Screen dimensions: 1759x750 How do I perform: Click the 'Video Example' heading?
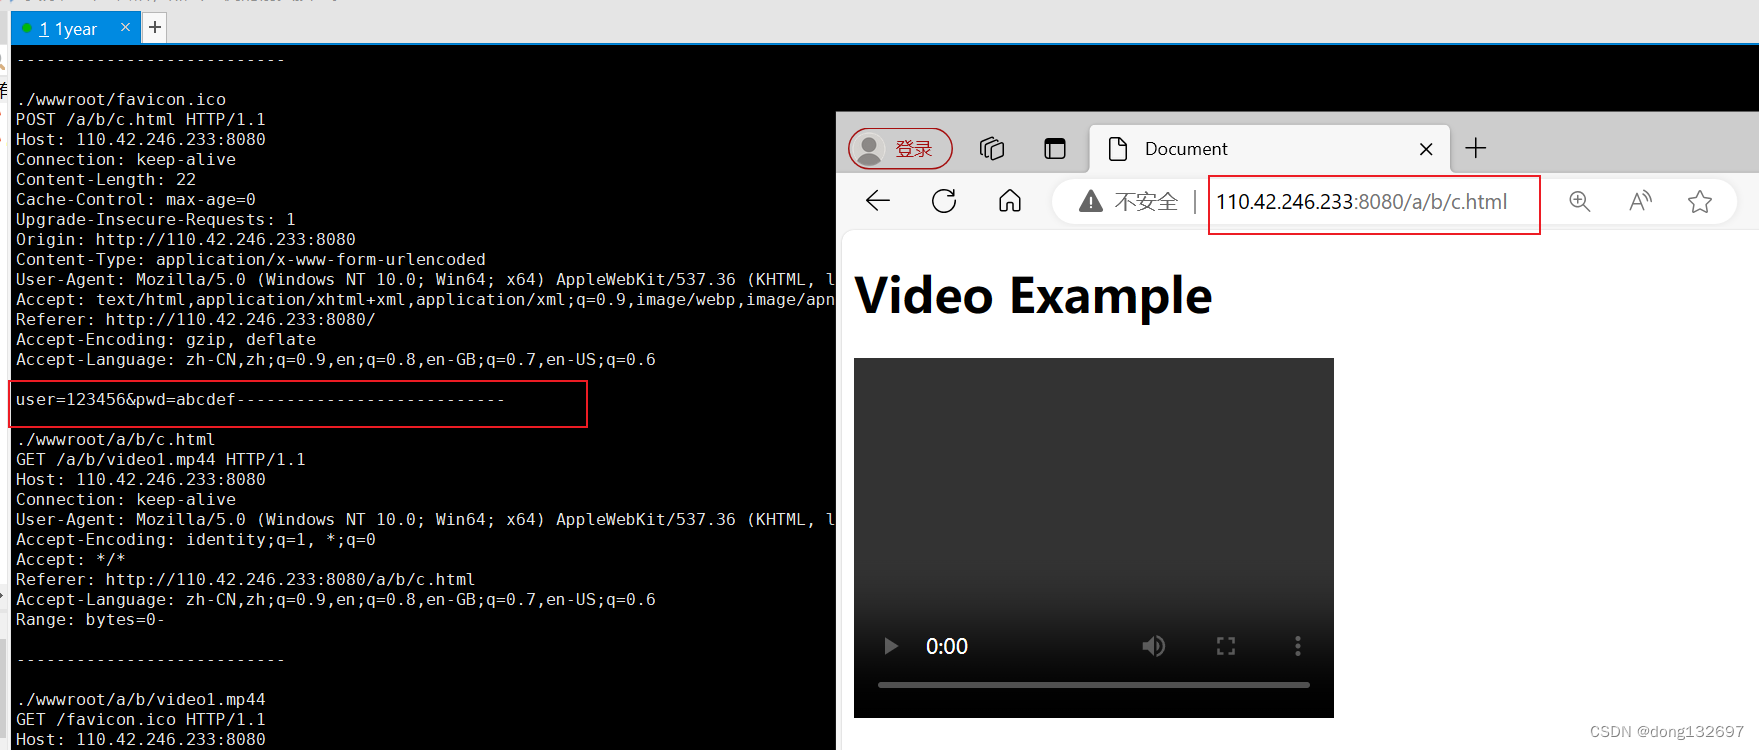point(1033,296)
